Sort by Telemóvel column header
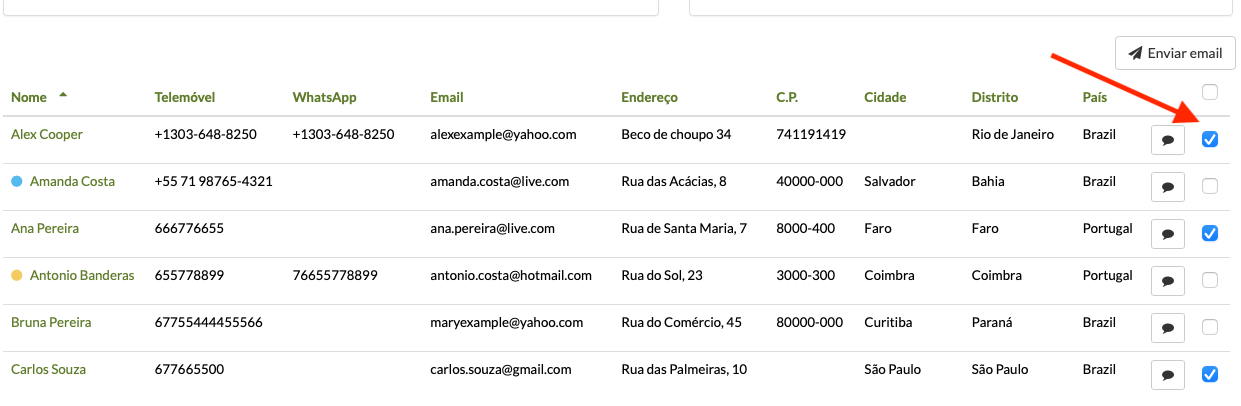The height and width of the screenshot is (406, 1241). (185, 98)
